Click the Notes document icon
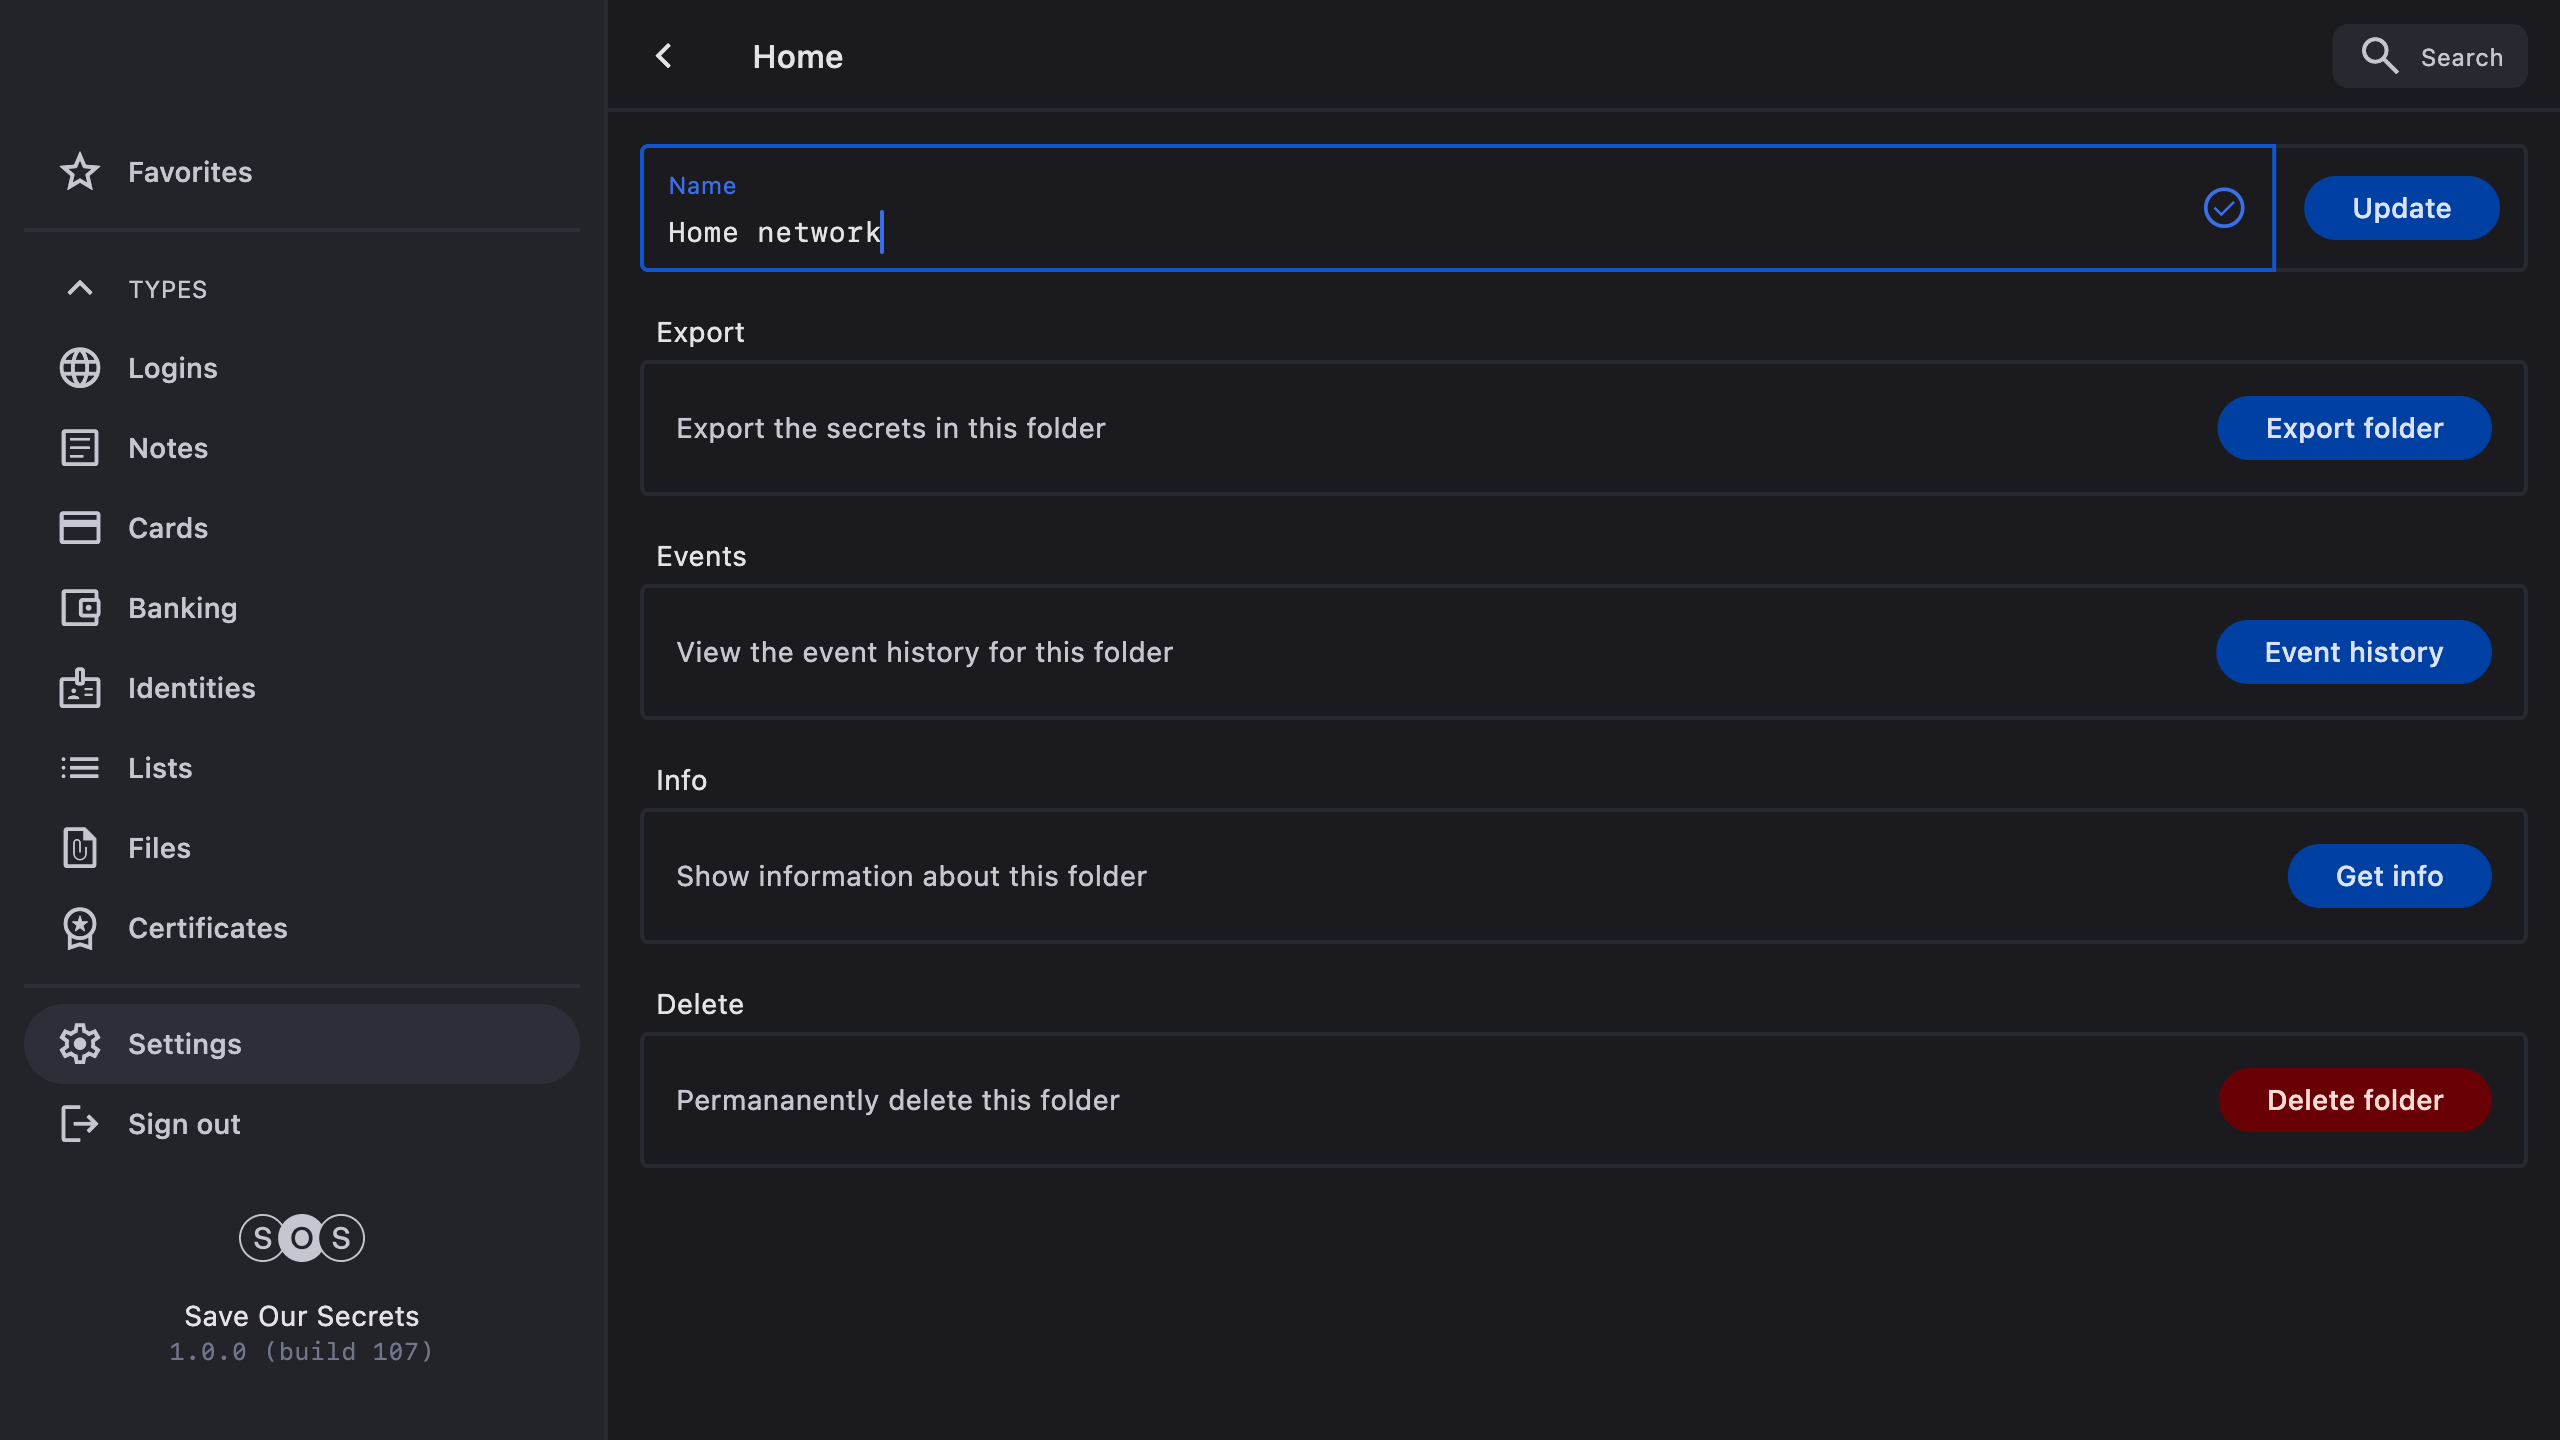 coord(80,448)
